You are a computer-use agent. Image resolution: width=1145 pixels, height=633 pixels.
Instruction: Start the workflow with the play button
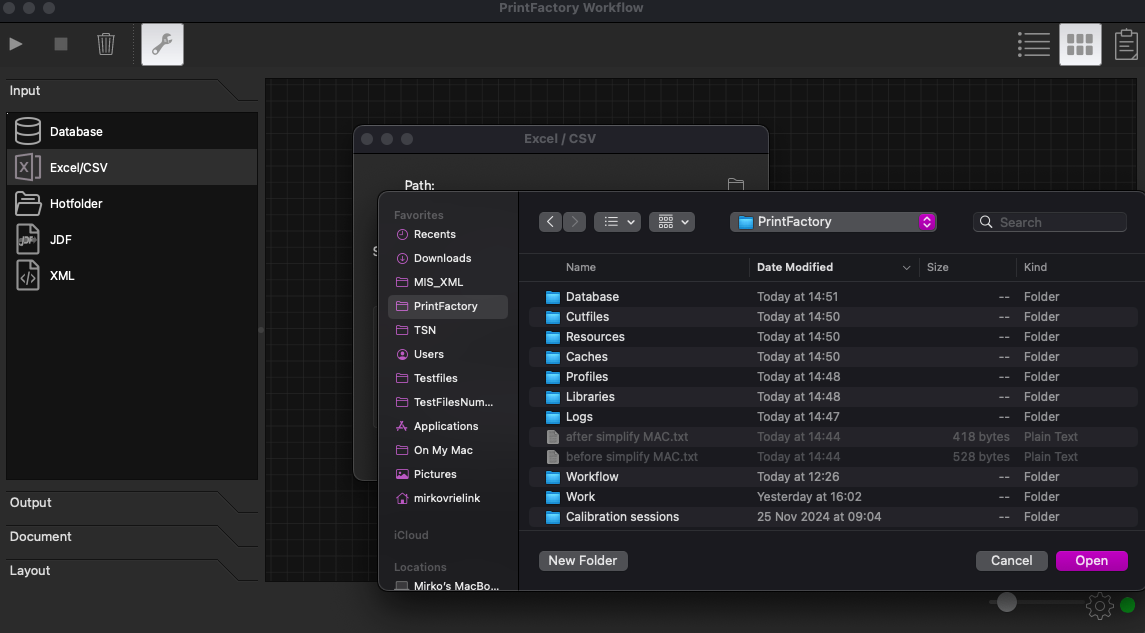point(16,45)
